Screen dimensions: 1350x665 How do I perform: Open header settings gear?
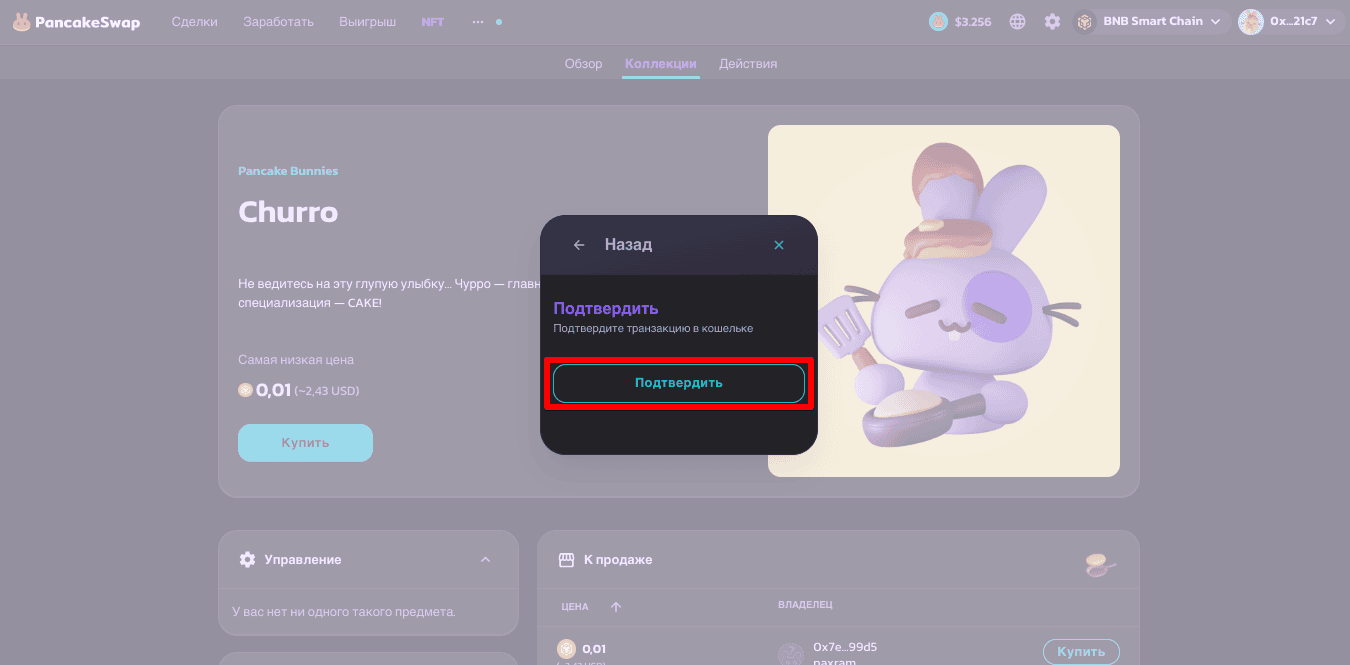(x=1052, y=21)
